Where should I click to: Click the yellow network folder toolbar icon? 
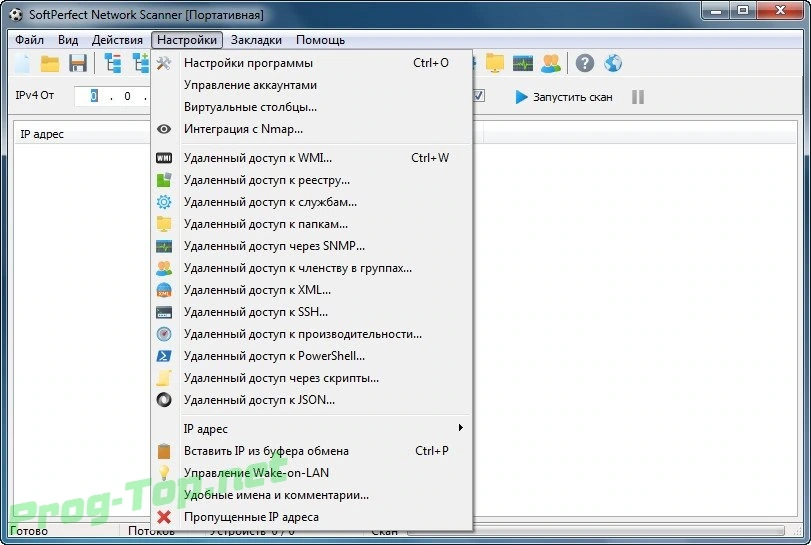click(x=494, y=63)
